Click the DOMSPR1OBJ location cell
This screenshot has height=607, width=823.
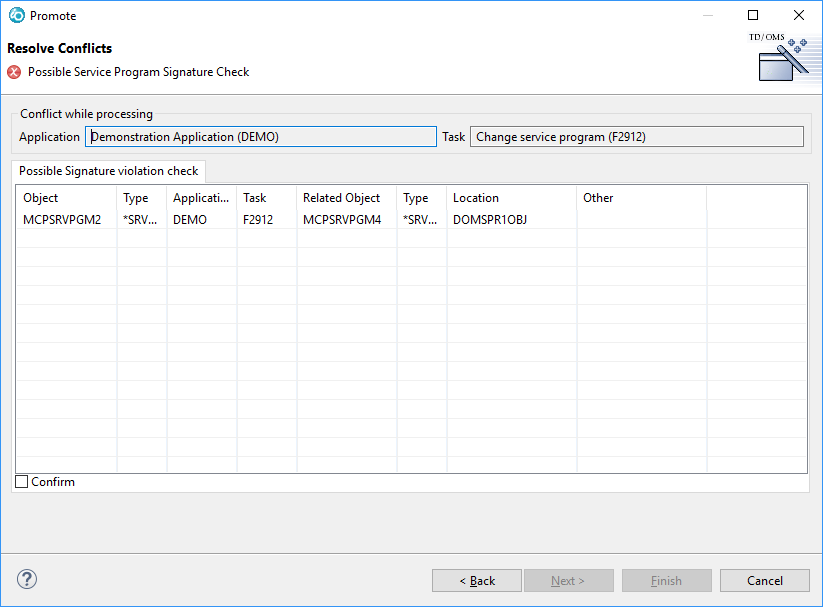pos(490,219)
